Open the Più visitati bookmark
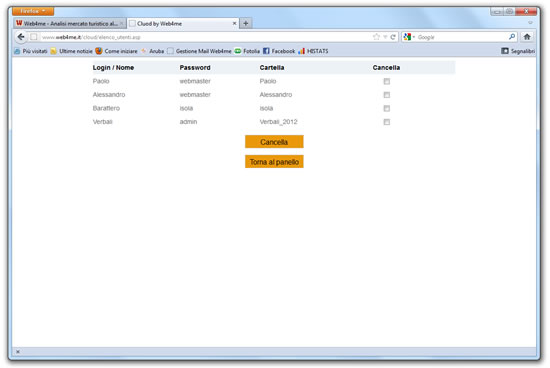This screenshot has width=550, height=368. coord(31,51)
